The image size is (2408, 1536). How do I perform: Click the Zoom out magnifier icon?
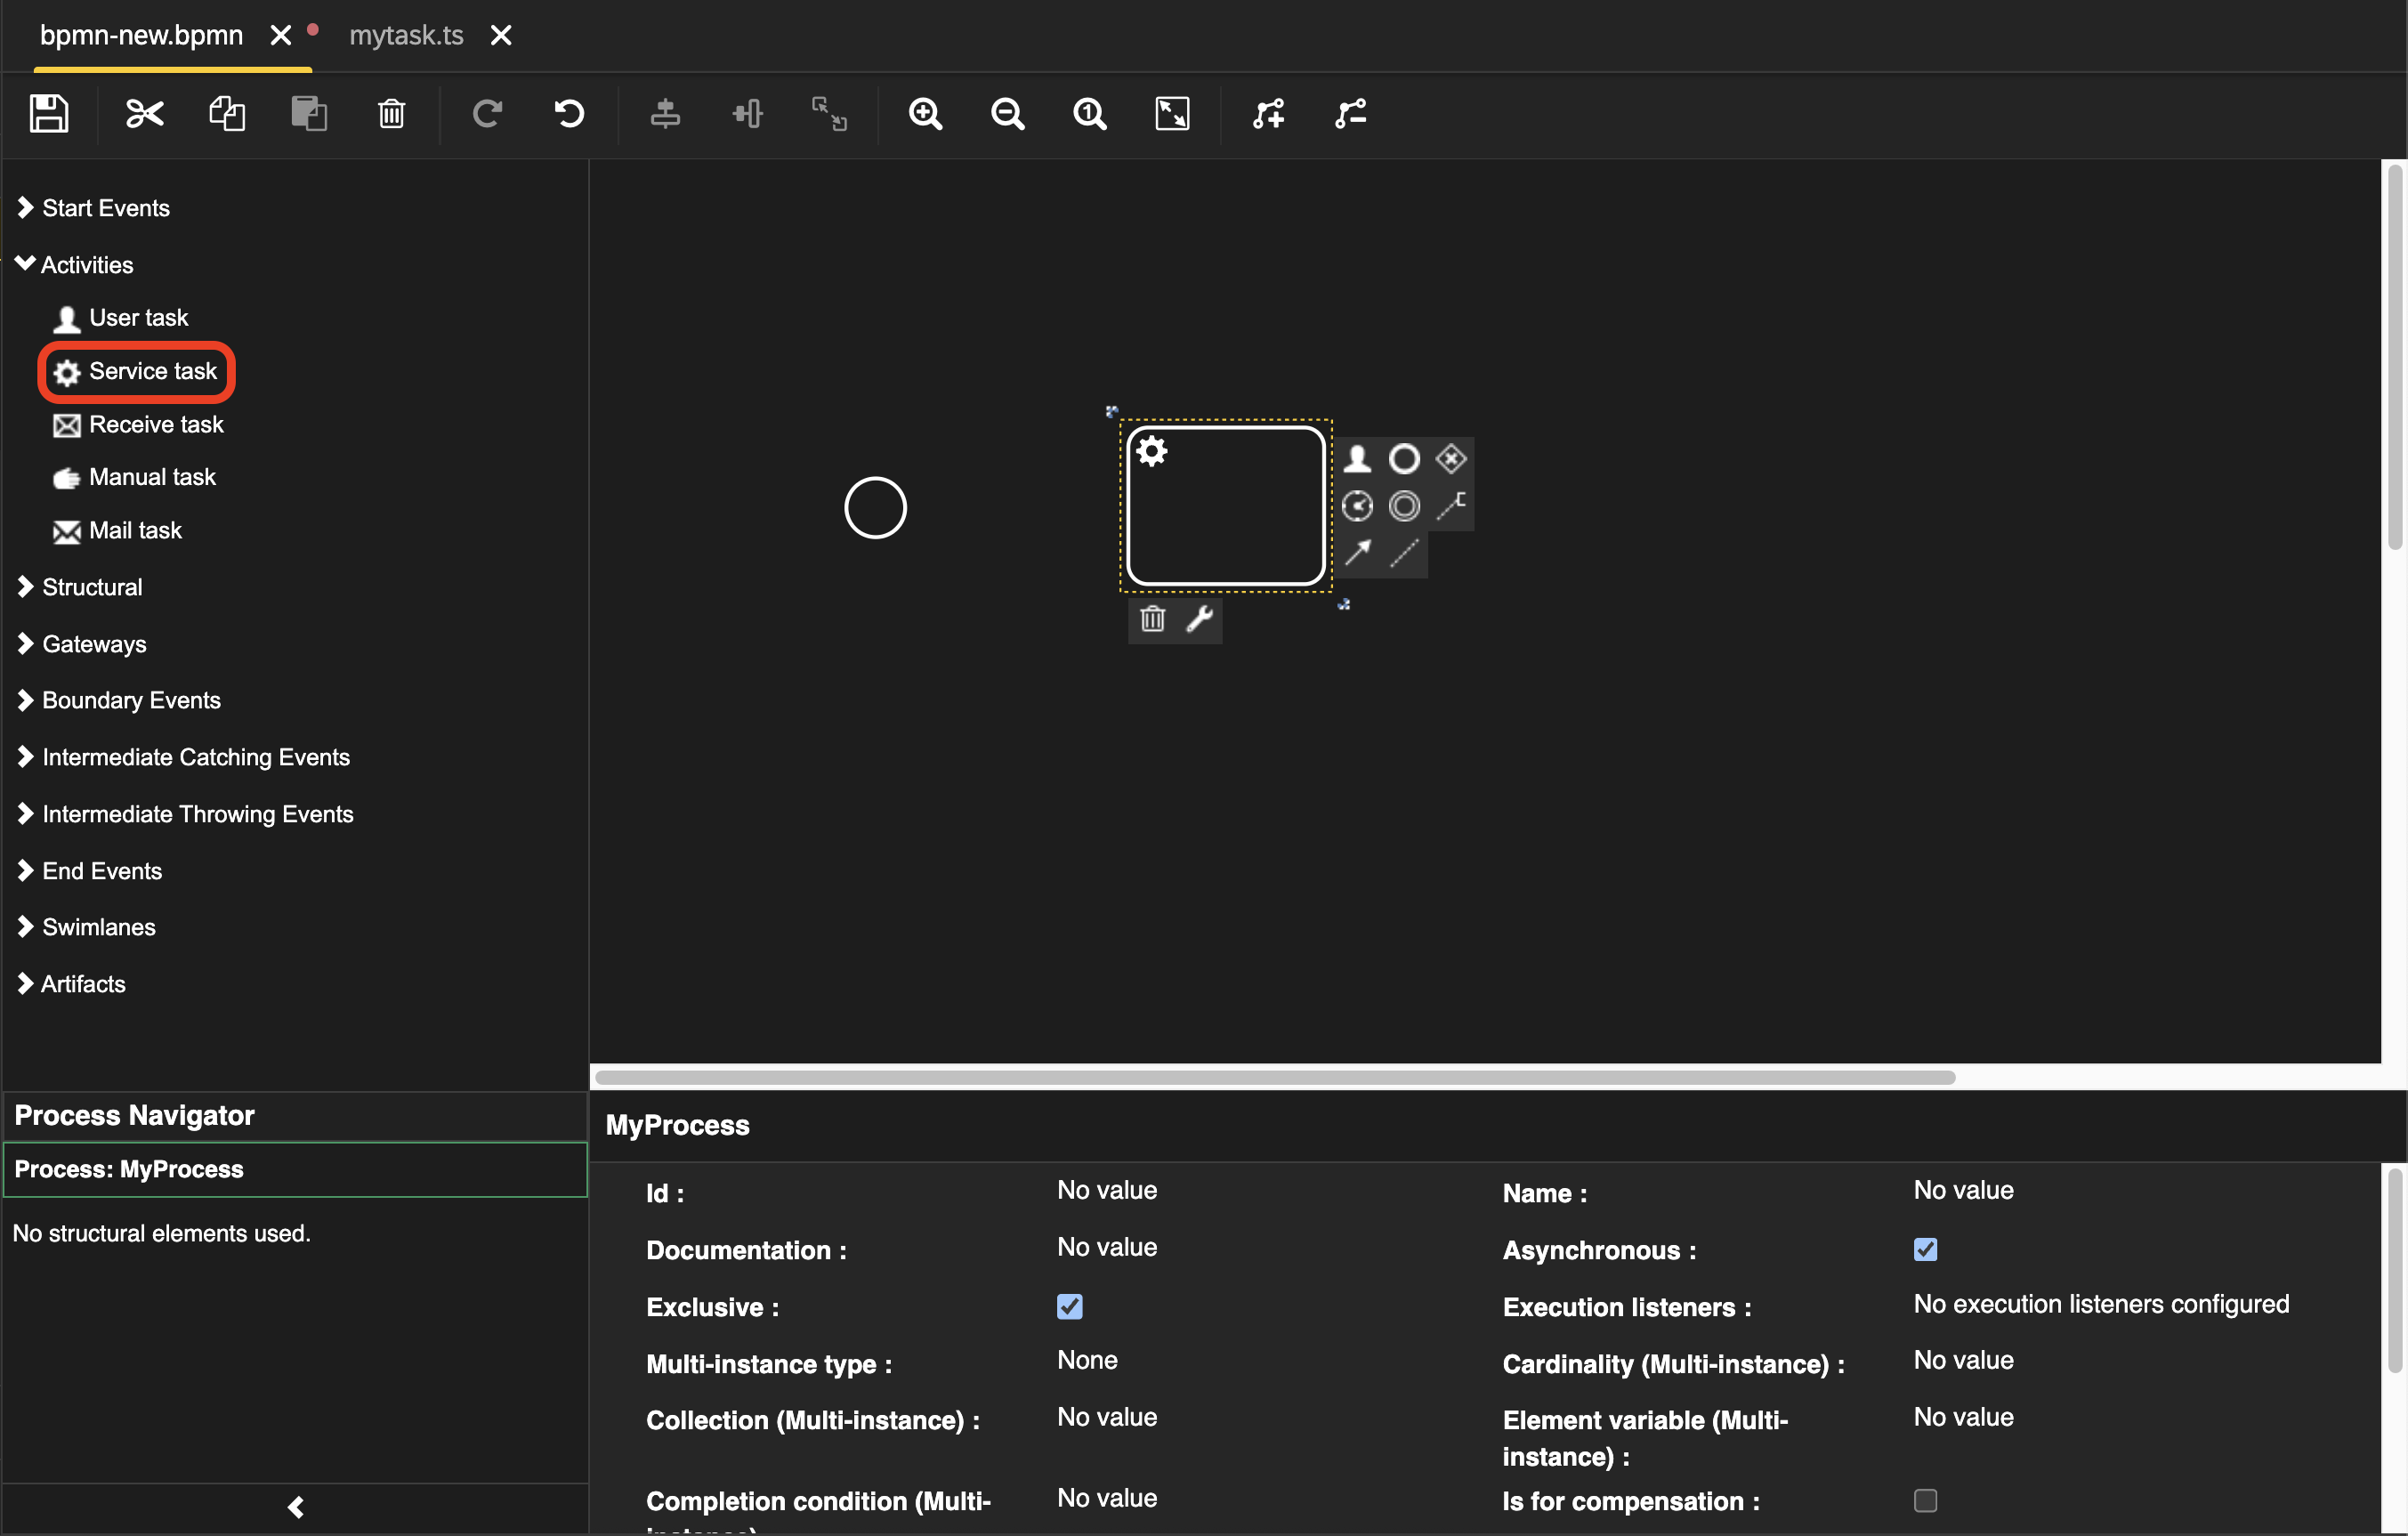pos(1007,113)
